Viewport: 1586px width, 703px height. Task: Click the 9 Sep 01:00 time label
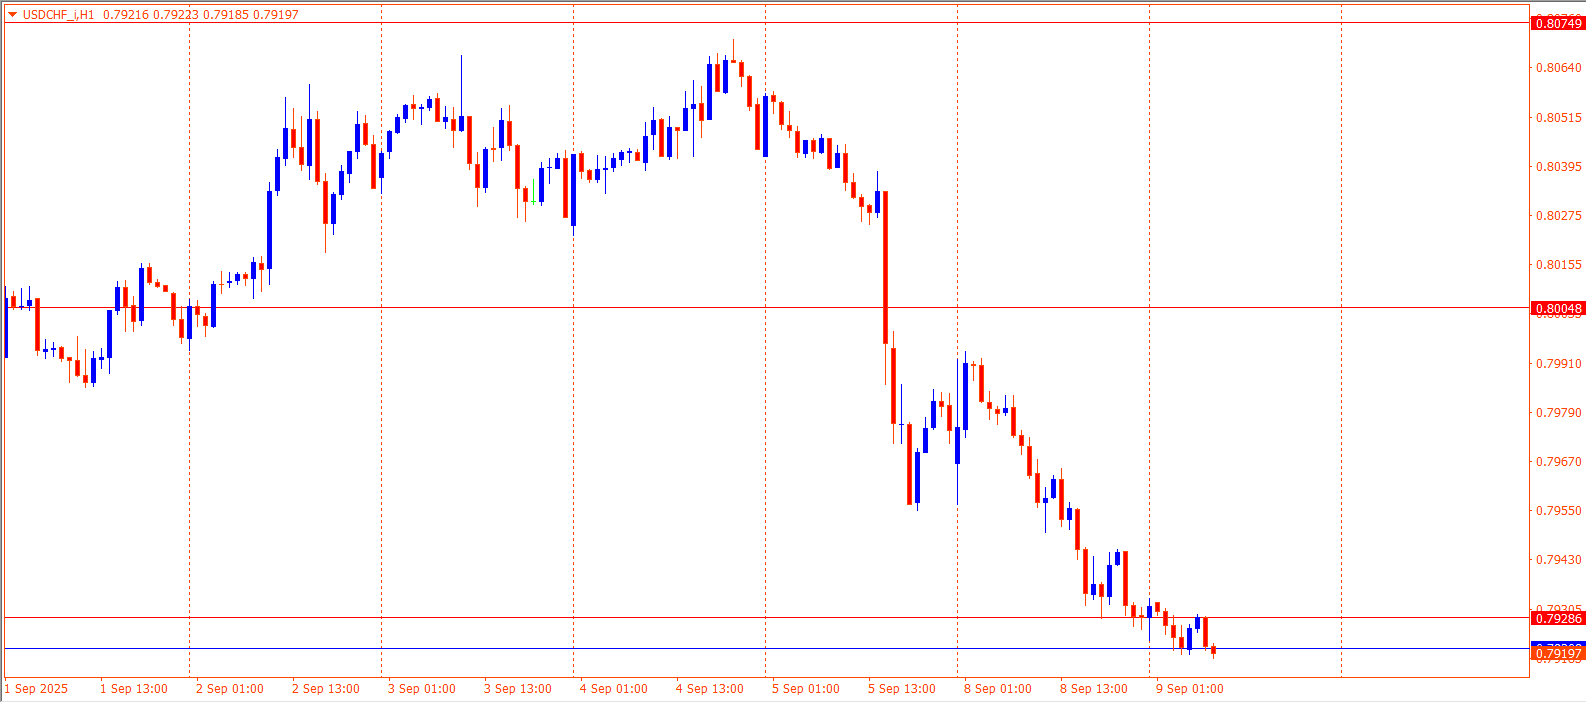(x=1190, y=689)
